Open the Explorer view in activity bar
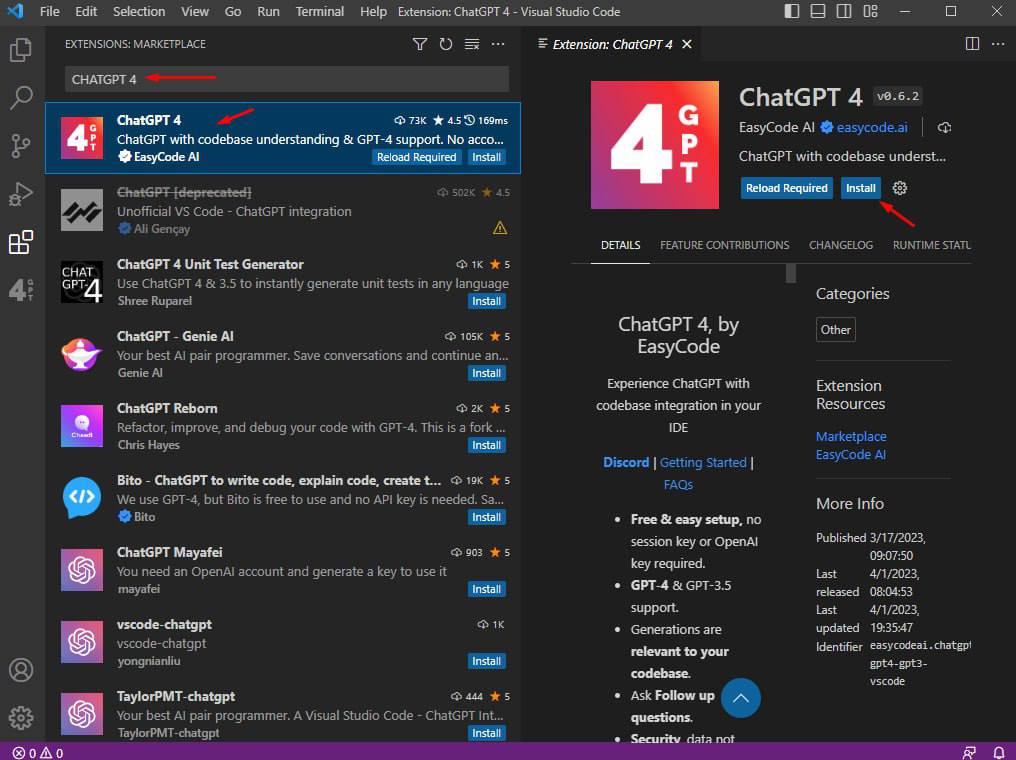The width and height of the screenshot is (1016, 760). click(21, 50)
